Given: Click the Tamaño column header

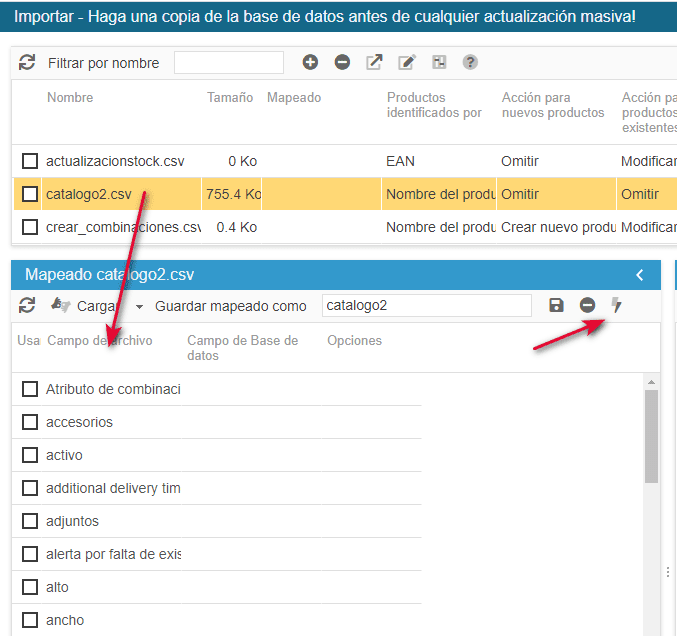Looking at the screenshot, I should (x=230, y=98).
